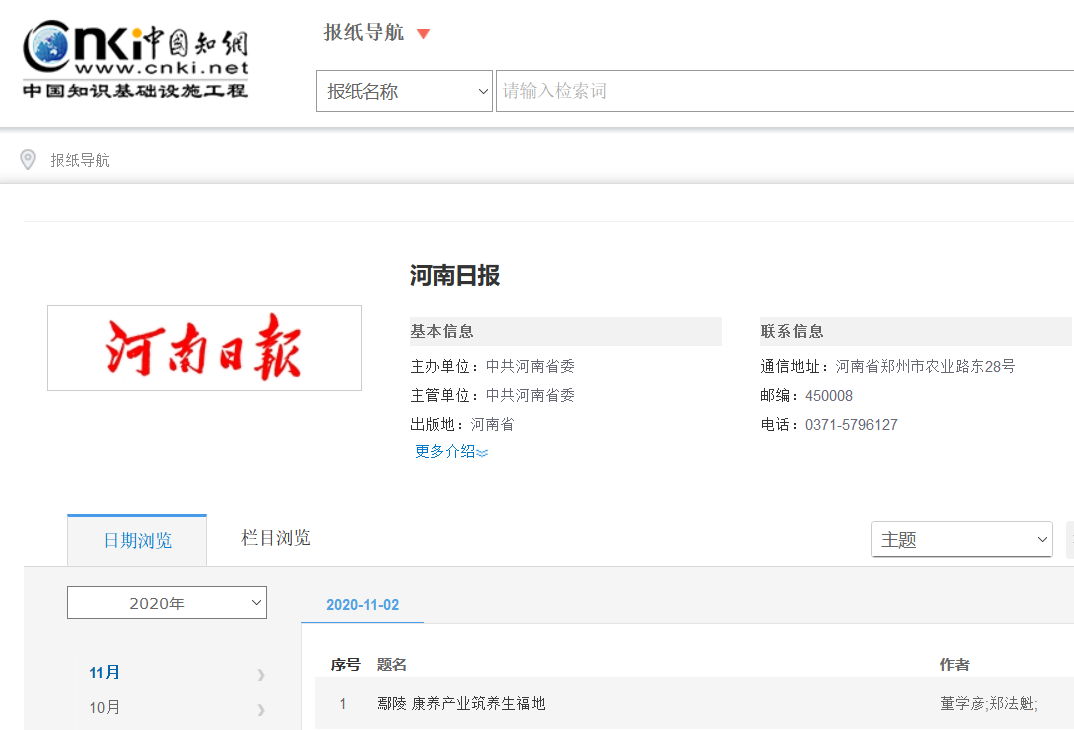
Task: Focus the 请输入检索词 search box
Action: pyautogui.click(x=785, y=91)
